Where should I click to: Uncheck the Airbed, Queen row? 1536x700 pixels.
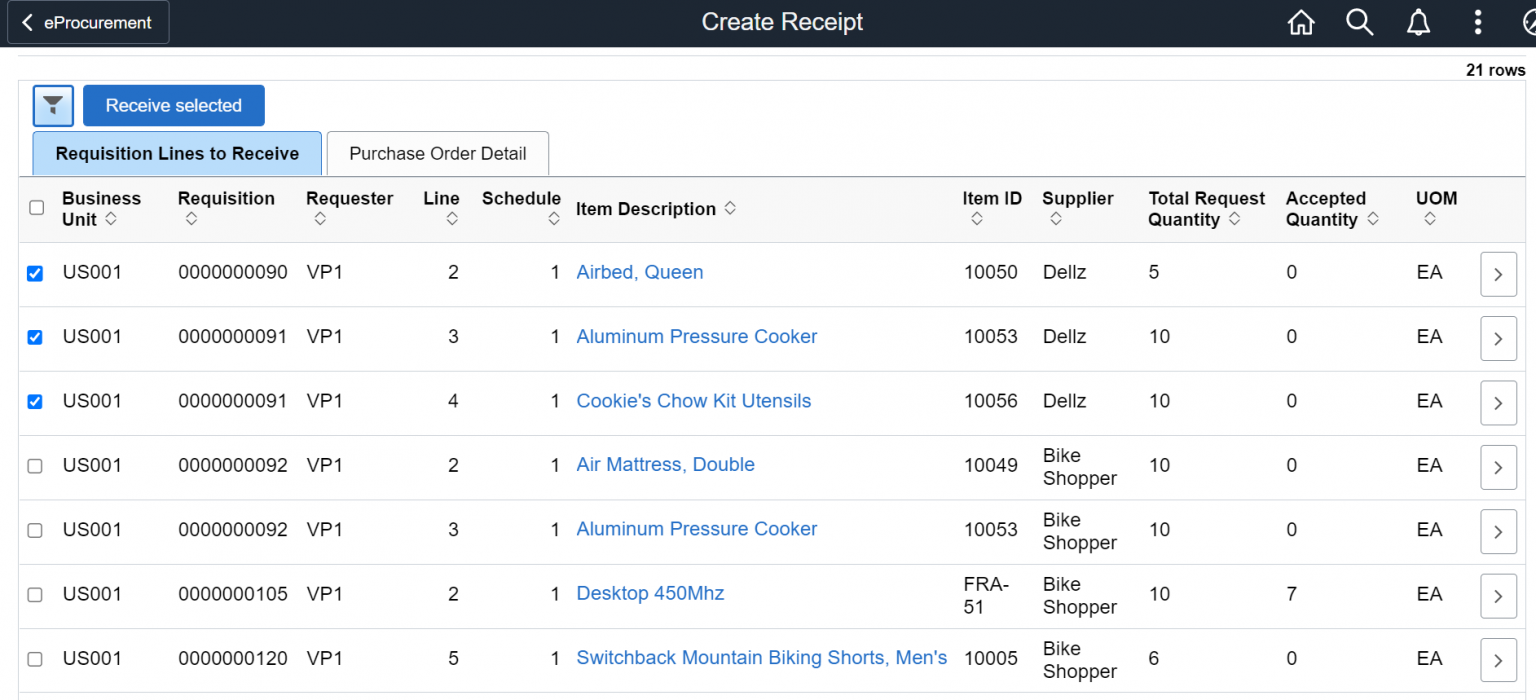(x=35, y=272)
